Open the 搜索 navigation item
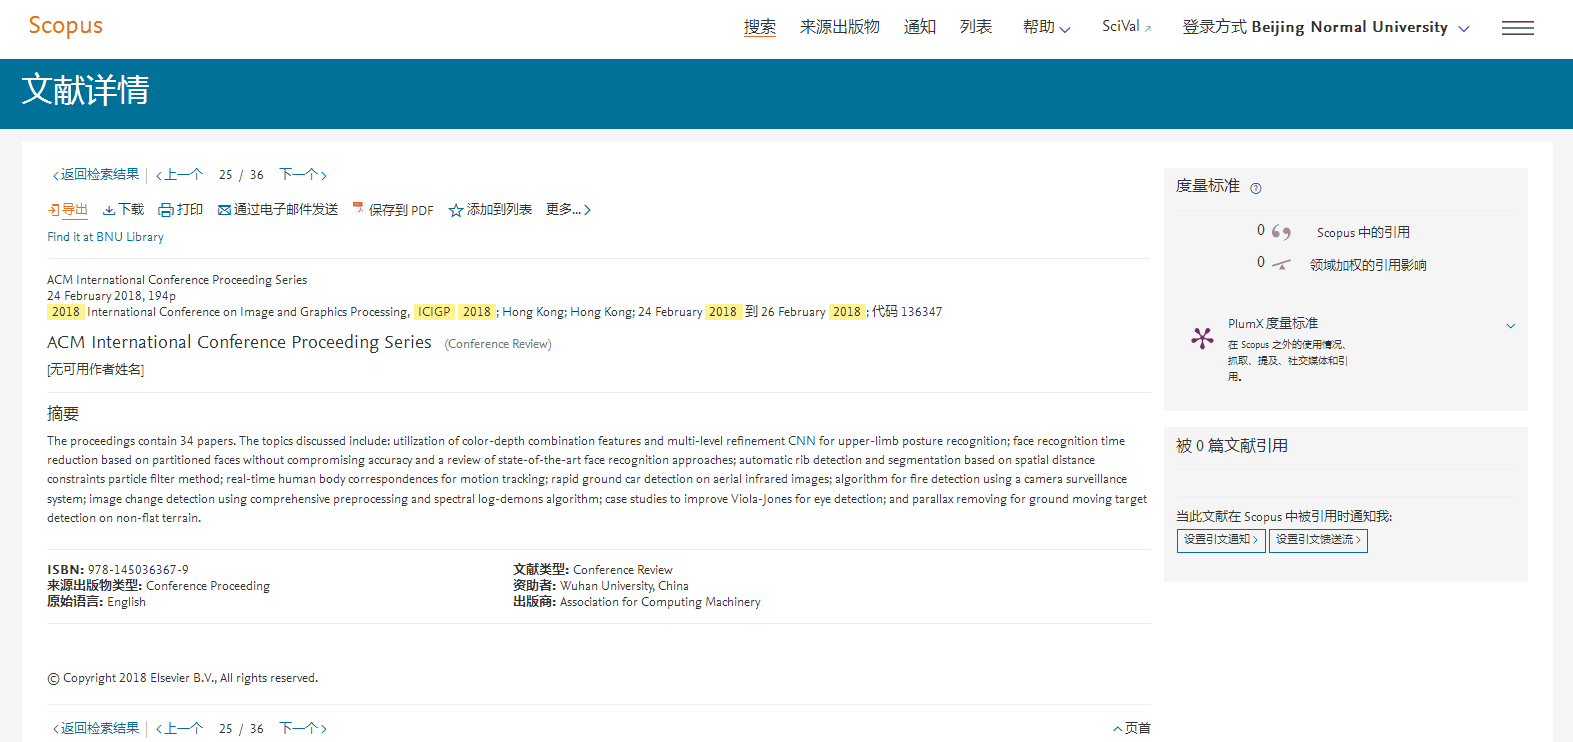Screen dimensions: 1573x742 [759, 27]
